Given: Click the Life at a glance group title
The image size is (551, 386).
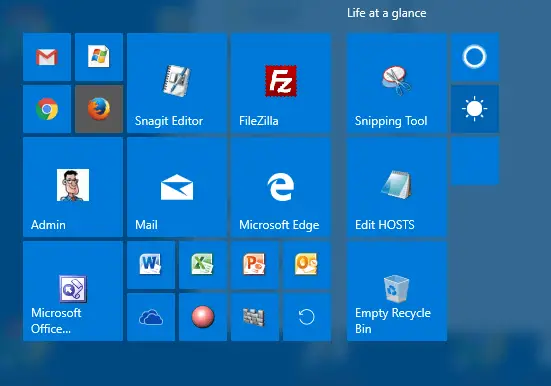Looking at the screenshot, I should pos(387,13).
